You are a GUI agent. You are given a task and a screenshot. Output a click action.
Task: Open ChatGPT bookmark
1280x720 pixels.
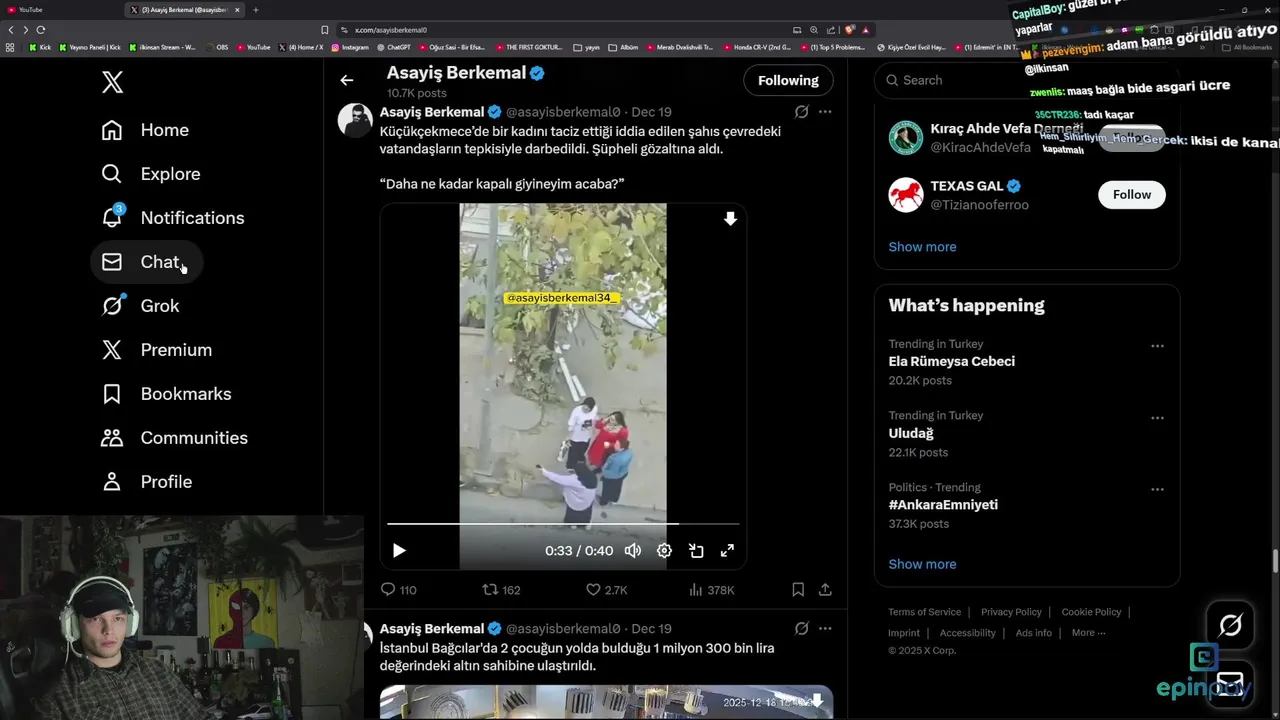click(x=394, y=47)
